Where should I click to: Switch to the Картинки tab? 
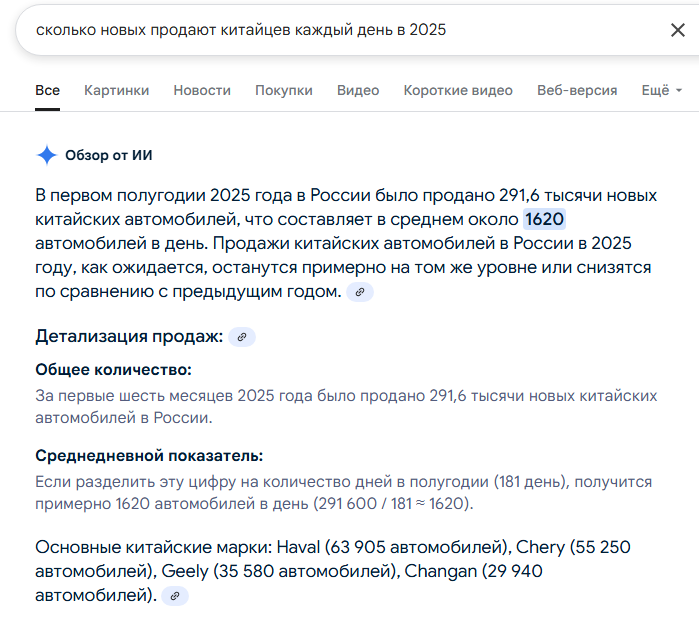click(116, 90)
